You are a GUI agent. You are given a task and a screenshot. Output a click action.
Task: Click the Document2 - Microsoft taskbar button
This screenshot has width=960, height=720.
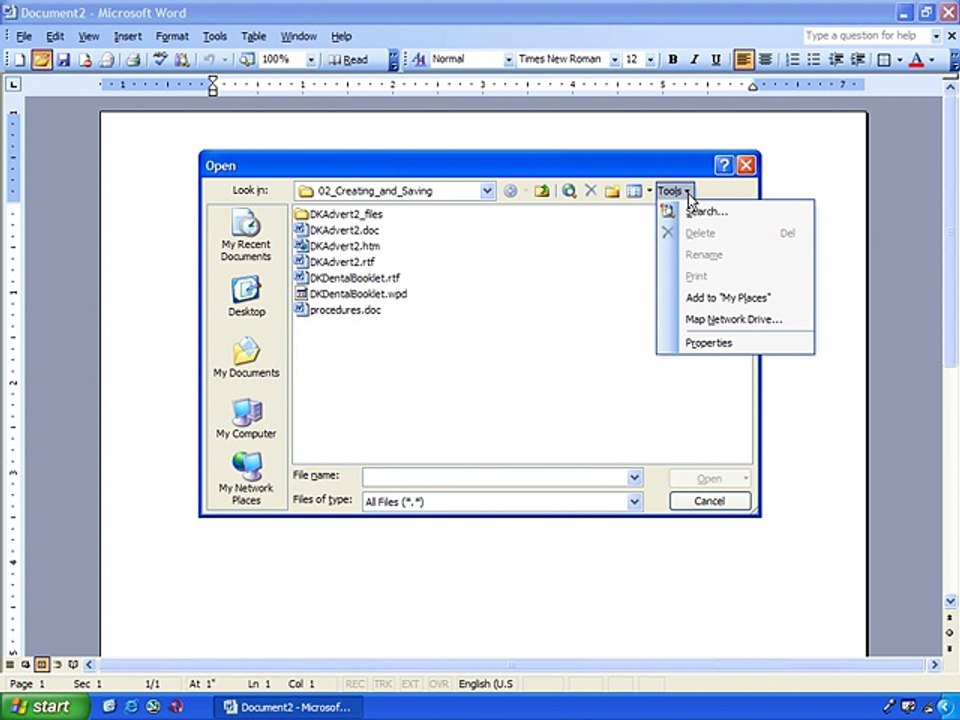pos(288,707)
